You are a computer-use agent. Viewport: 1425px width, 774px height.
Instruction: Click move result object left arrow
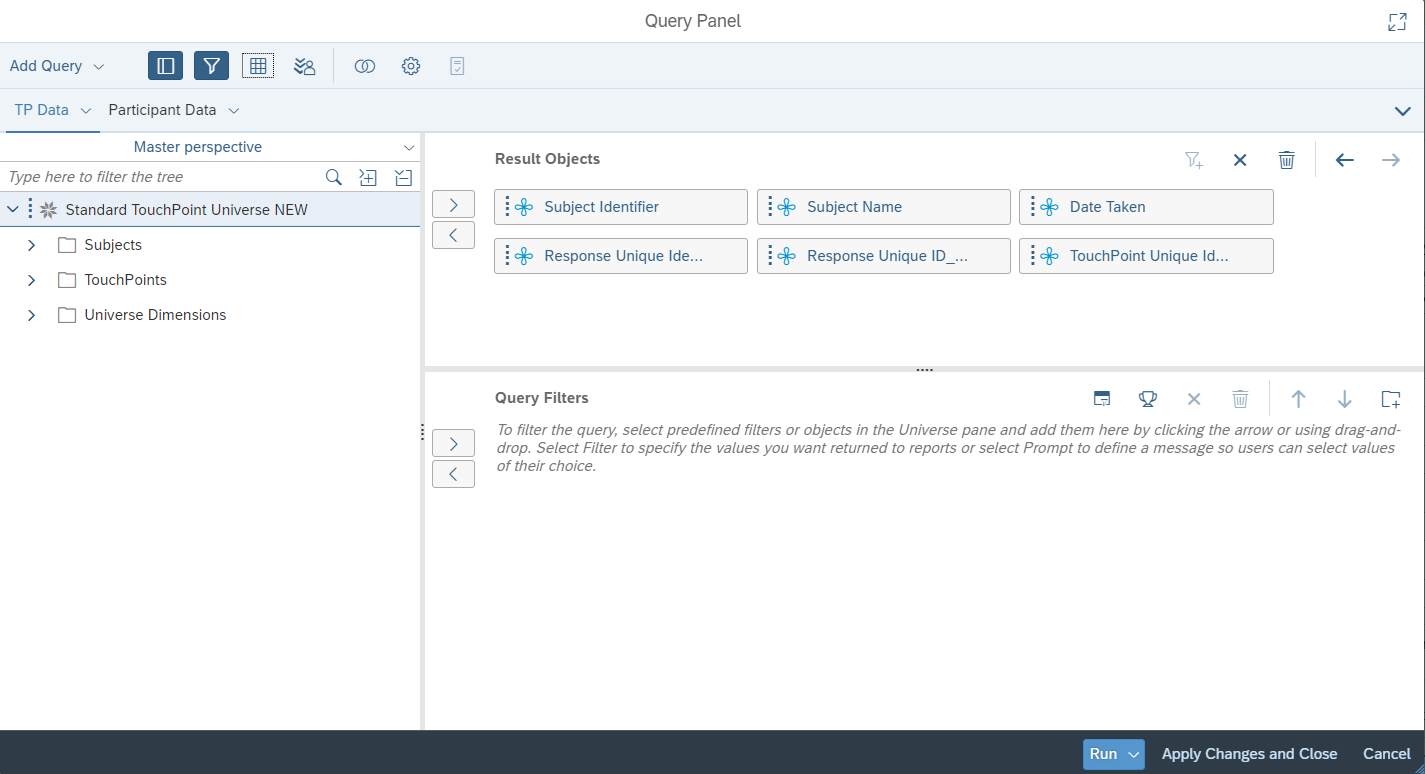coord(1345,160)
